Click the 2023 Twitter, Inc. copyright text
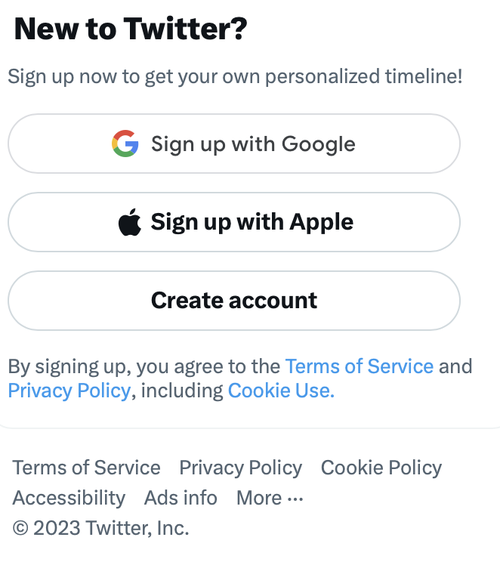Viewport: 500px width, 562px height. (111, 528)
